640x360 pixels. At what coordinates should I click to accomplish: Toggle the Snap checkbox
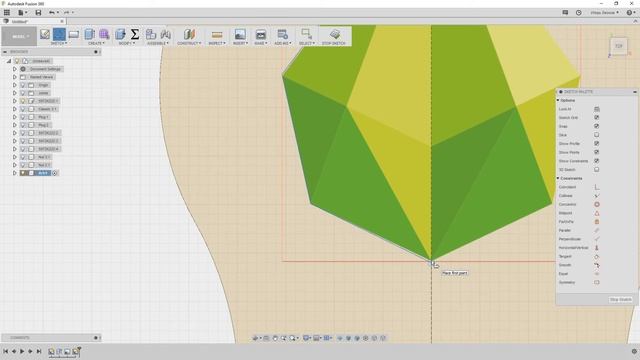pos(596,126)
